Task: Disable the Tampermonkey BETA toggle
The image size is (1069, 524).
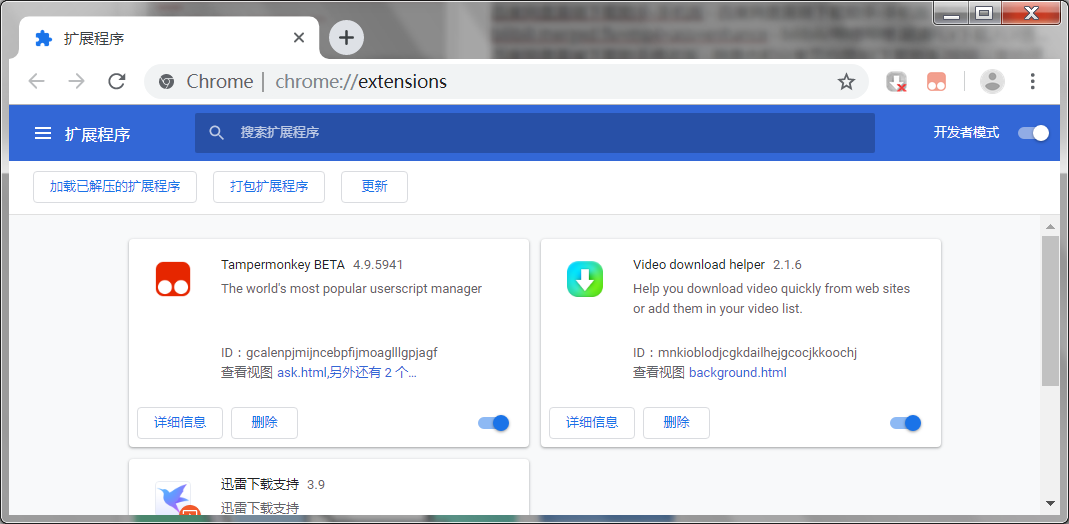Action: (494, 423)
